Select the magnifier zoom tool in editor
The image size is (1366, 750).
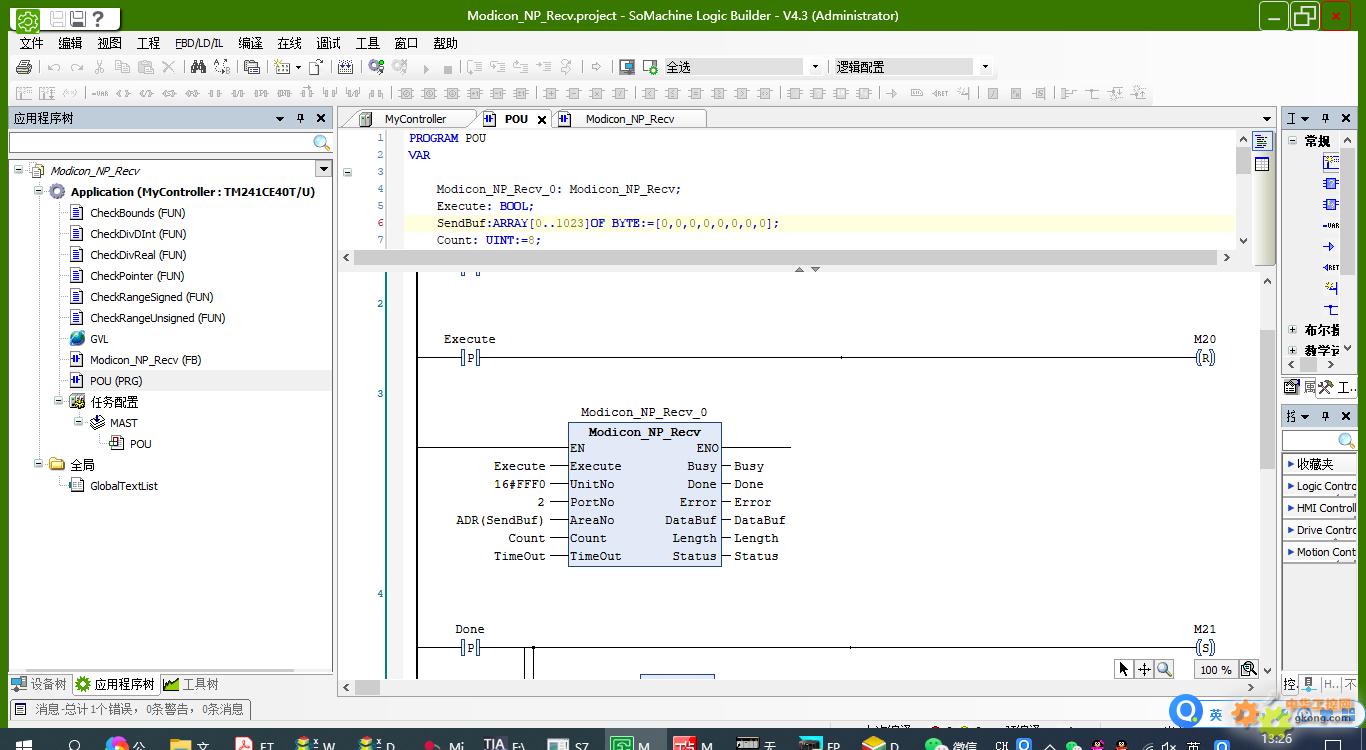(1164, 669)
